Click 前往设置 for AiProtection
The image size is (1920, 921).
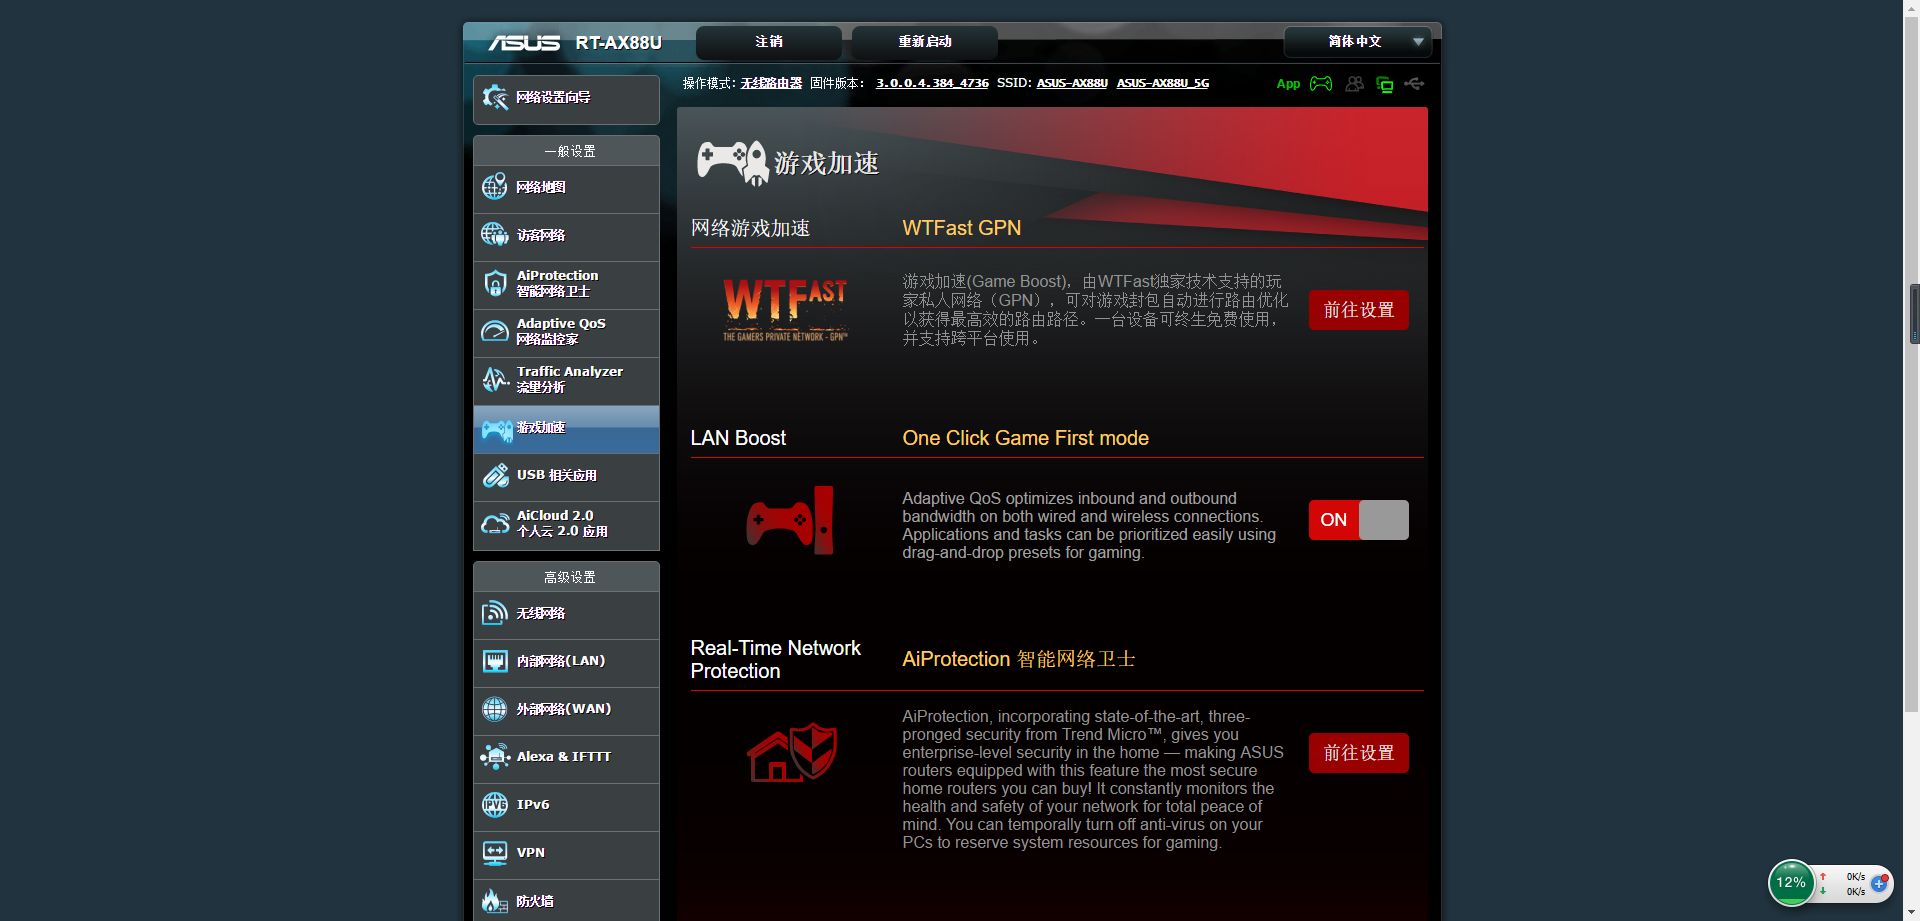tap(1358, 753)
